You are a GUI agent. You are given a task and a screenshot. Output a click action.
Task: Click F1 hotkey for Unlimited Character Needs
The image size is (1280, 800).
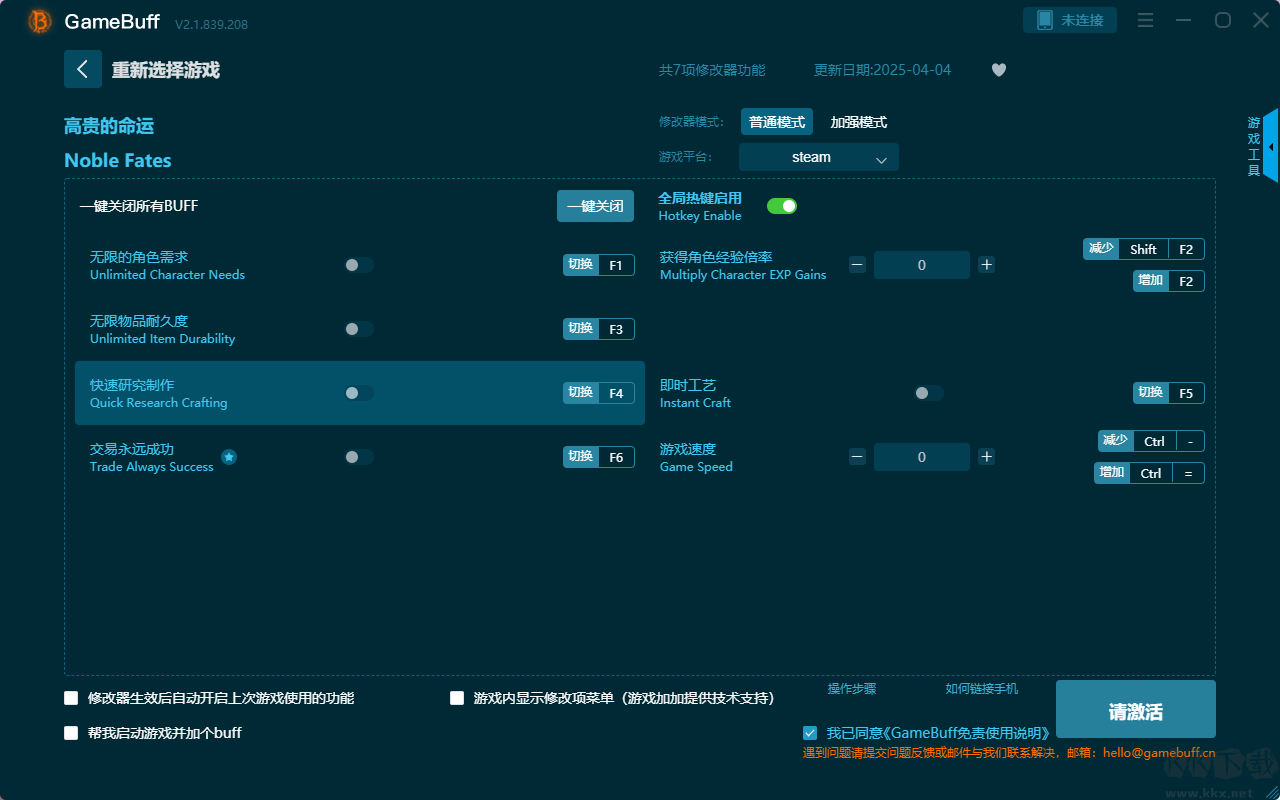tap(599, 265)
